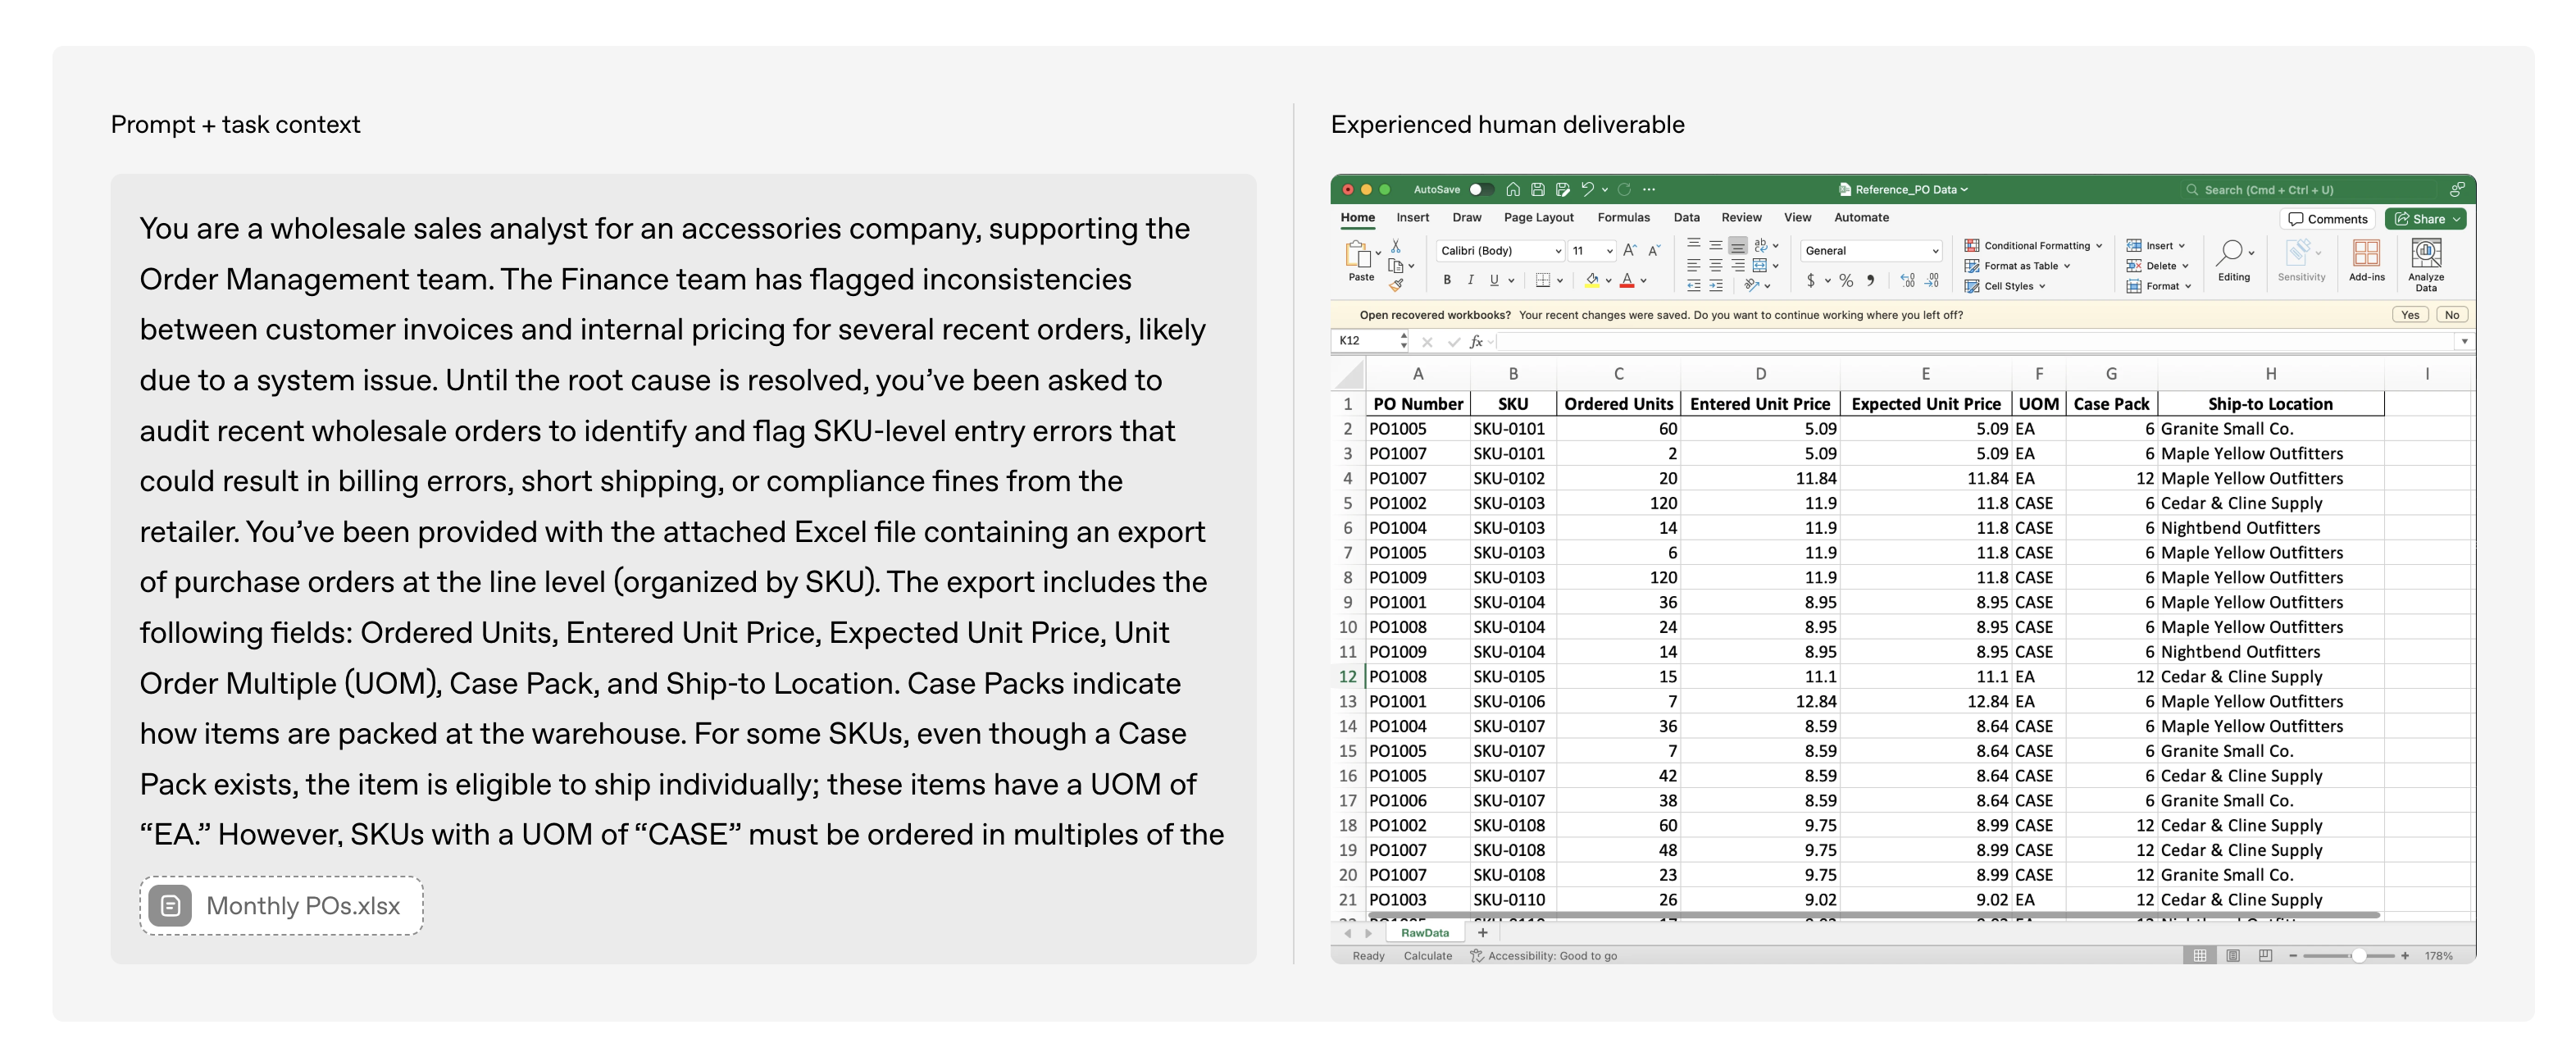Screen dimensions: 2576x1043
Task: Click the Cut scissors icon
Action: pyautogui.click(x=1396, y=246)
